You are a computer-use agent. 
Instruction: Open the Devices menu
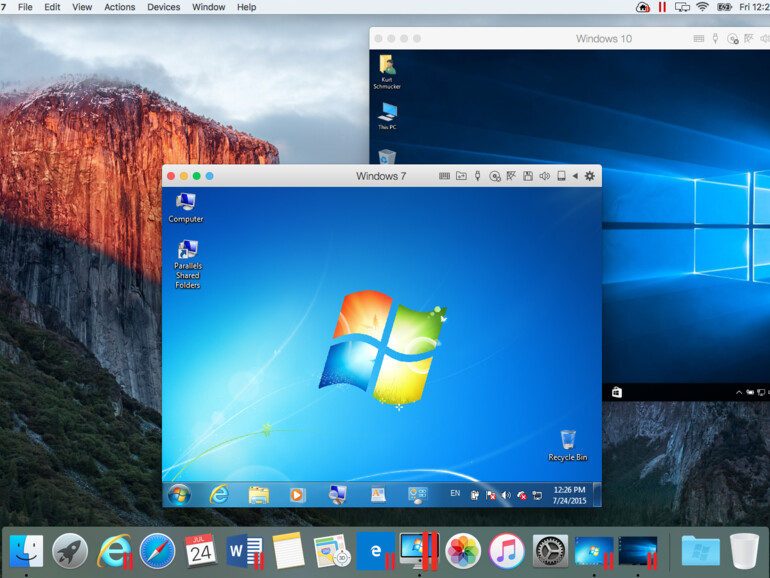point(164,7)
